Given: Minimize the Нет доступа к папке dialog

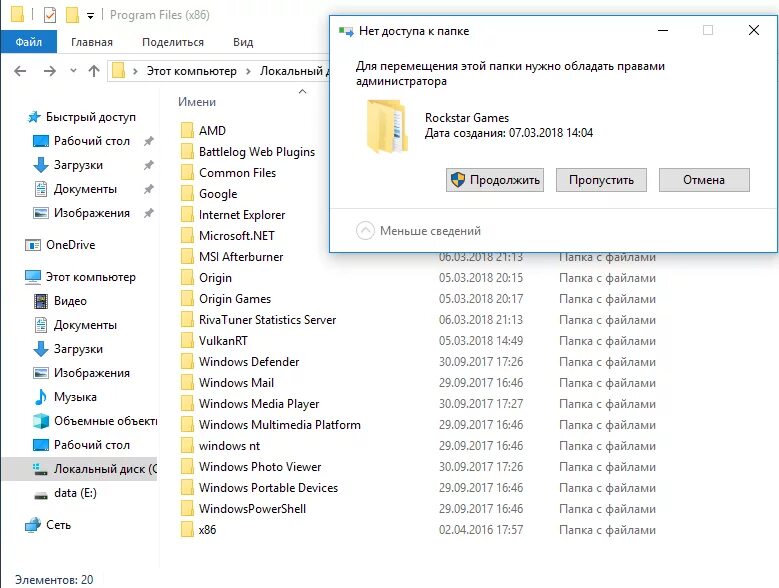Looking at the screenshot, I should 663,31.
